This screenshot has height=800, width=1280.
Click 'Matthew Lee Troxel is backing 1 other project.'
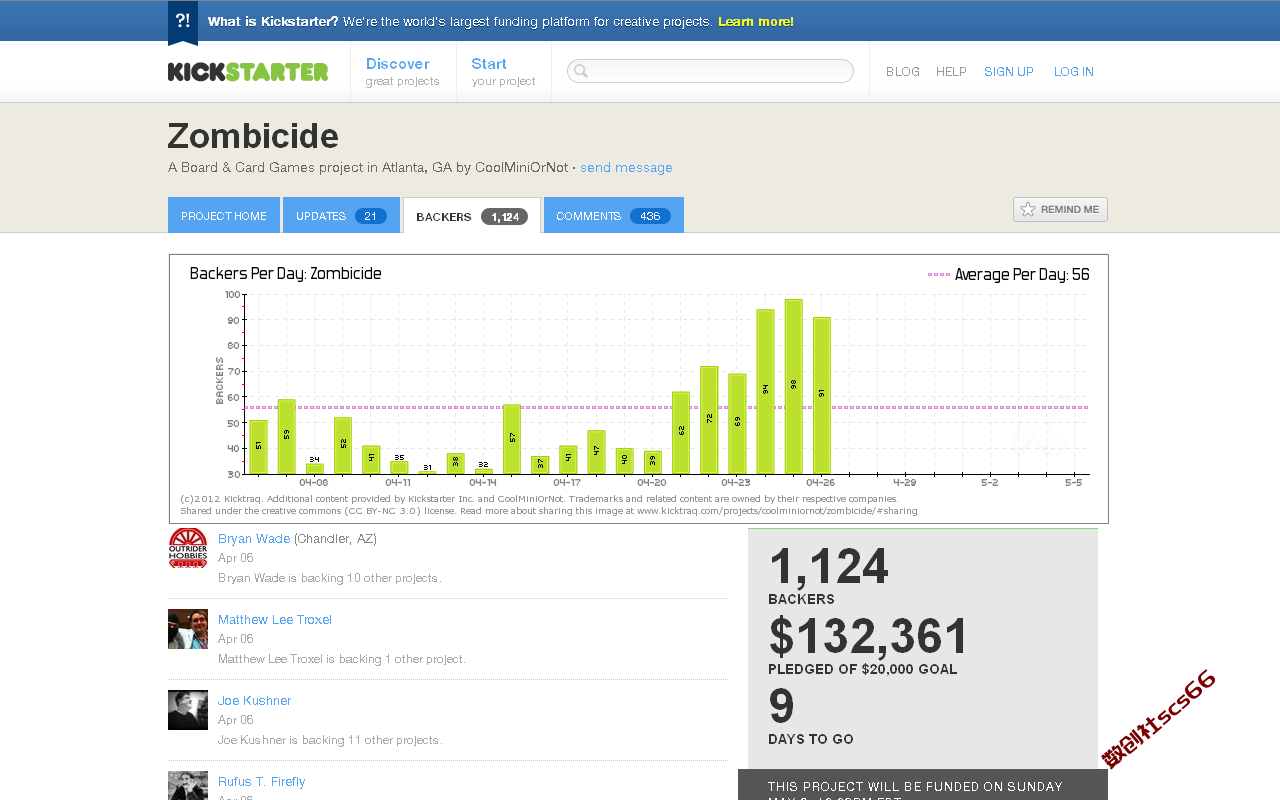(342, 659)
